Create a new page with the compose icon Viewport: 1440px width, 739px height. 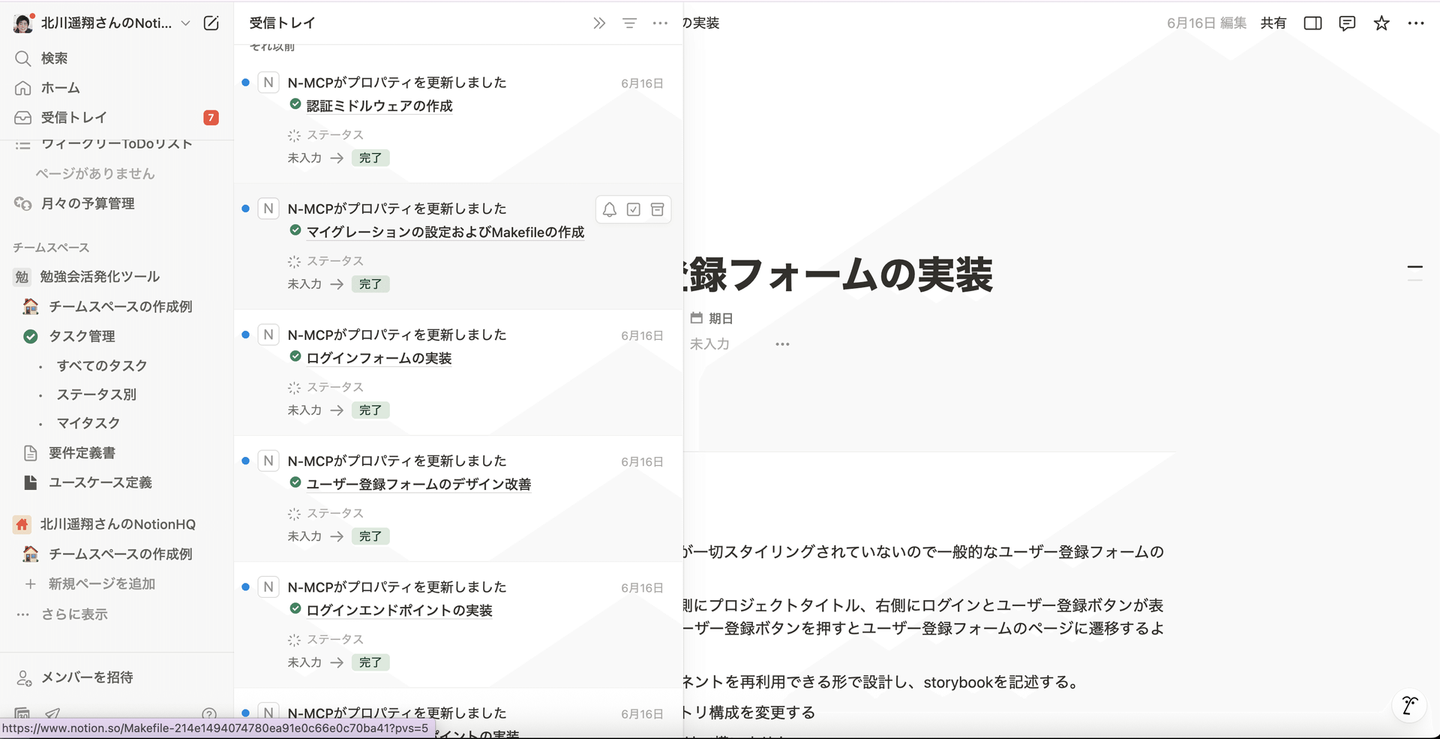[x=211, y=23]
